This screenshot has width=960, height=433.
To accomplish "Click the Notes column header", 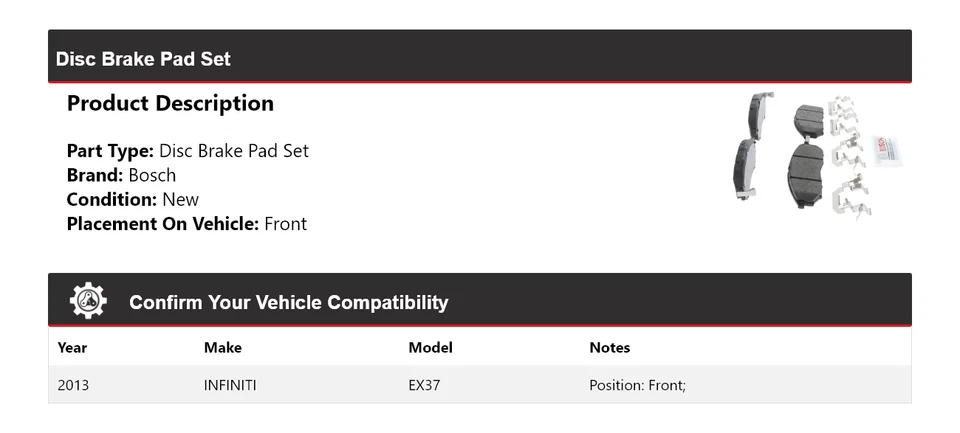I will [x=609, y=348].
